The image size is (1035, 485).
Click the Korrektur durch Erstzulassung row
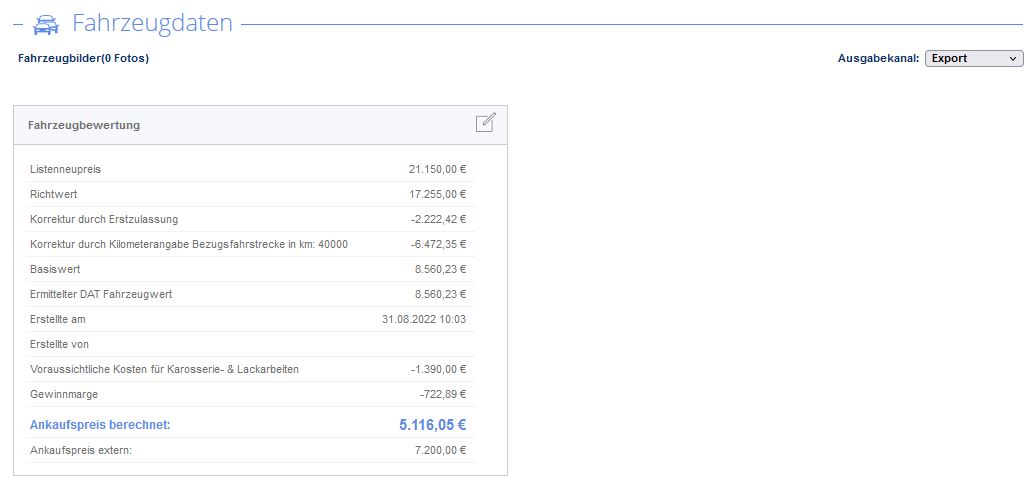[x=250, y=220]
